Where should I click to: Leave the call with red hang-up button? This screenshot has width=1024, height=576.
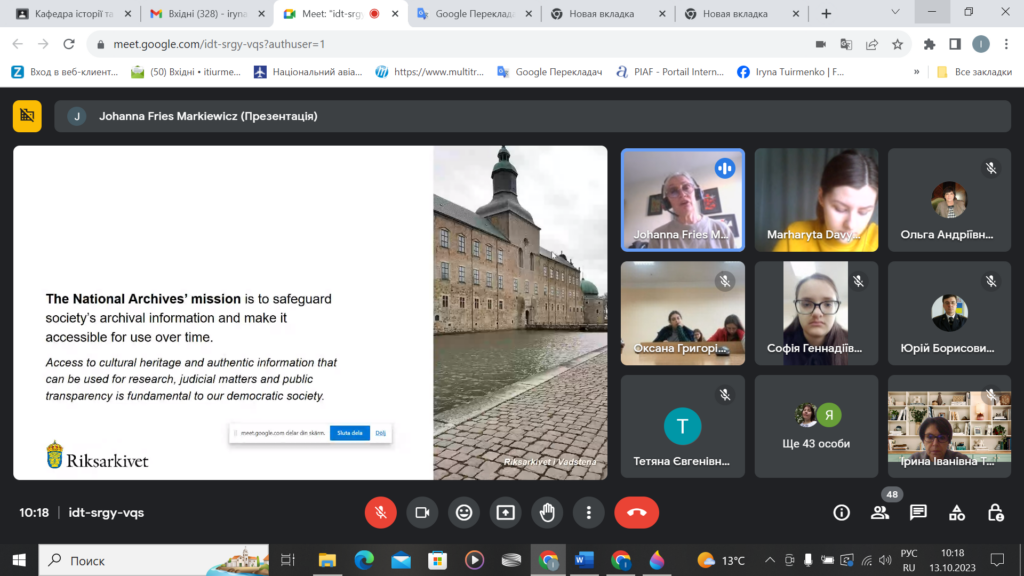coord(636,512)
